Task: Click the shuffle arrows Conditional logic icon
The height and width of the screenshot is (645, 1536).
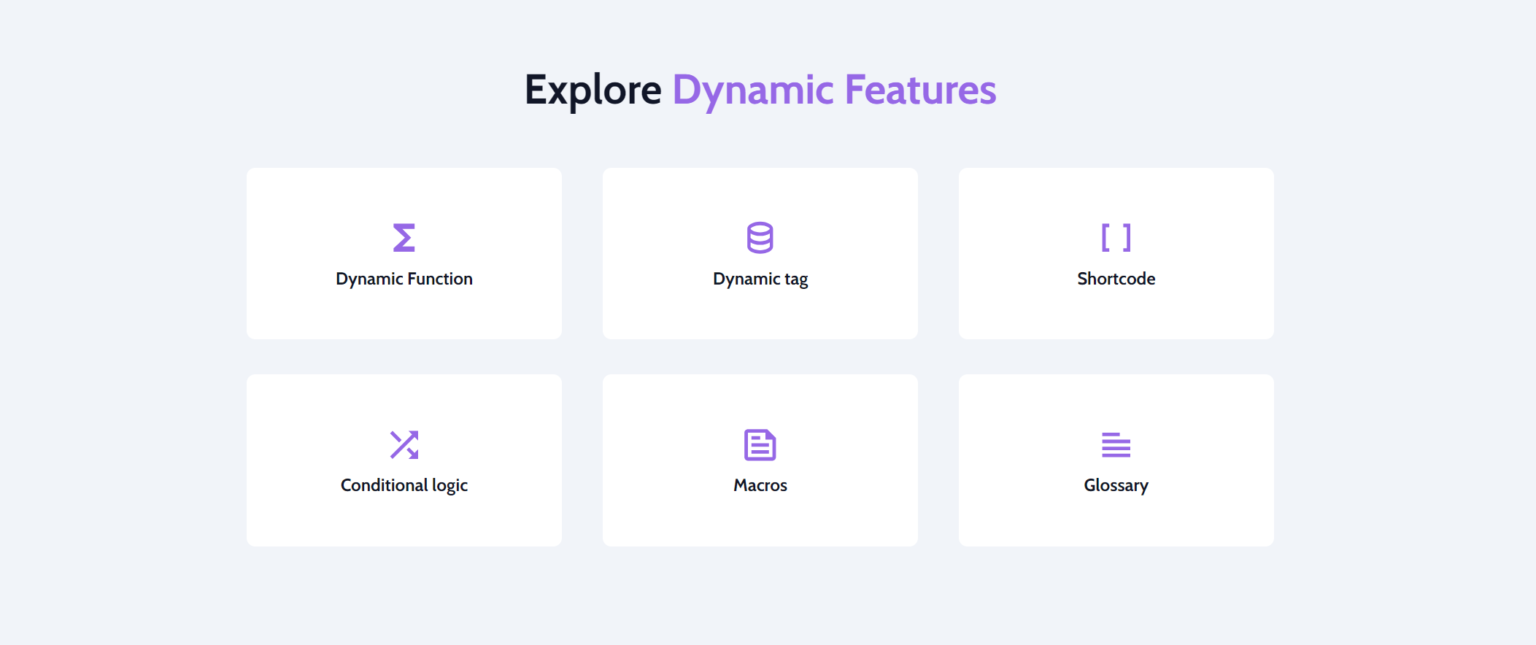Action: click(x=404, y=445)
